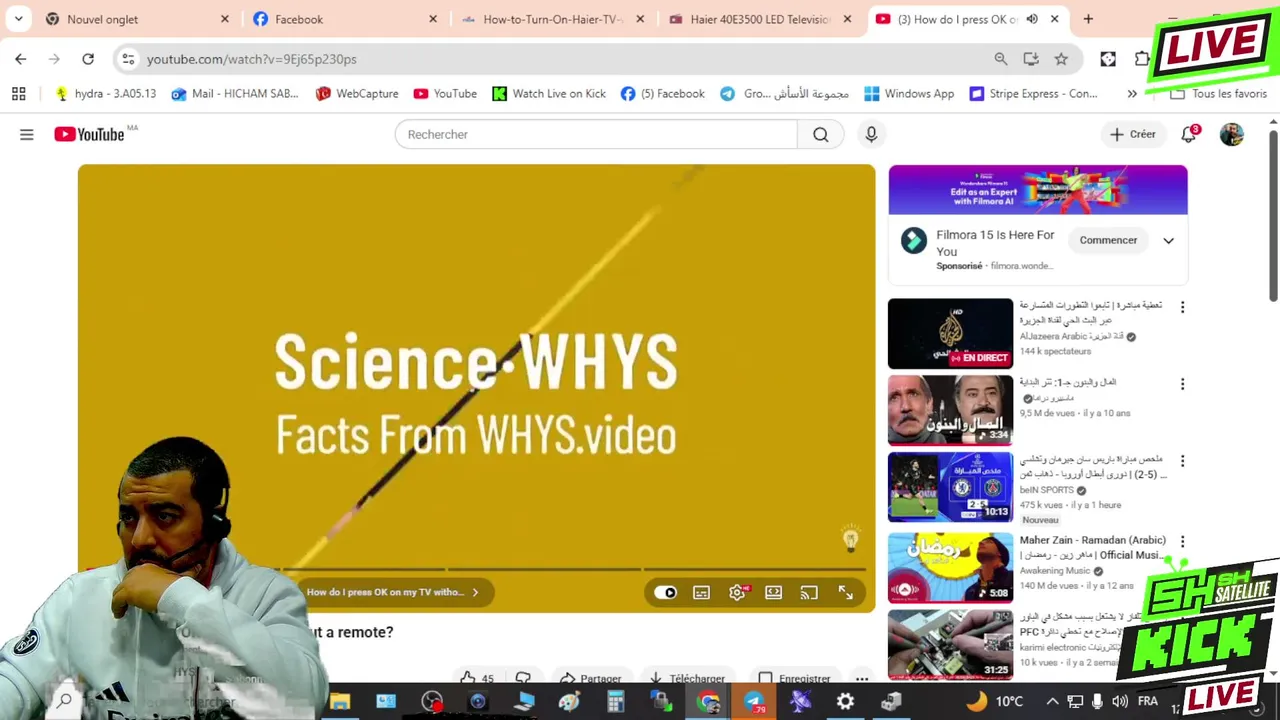Click the Commencer button on the Filmora ad
Screen dimensions: 1280x720
click(1108, 240)
